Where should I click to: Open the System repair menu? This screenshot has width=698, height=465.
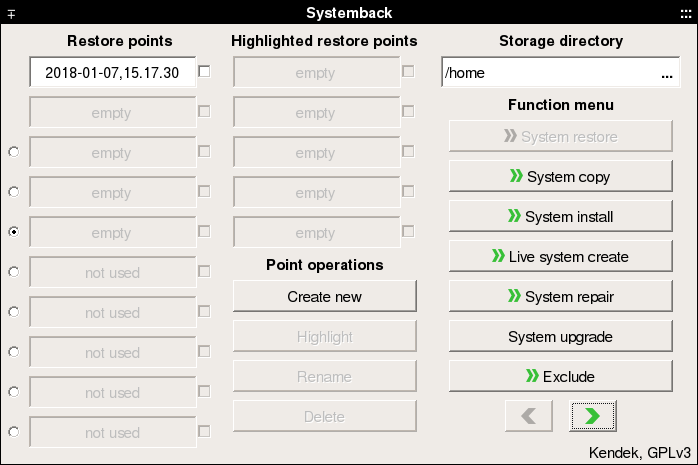[560, 297]
